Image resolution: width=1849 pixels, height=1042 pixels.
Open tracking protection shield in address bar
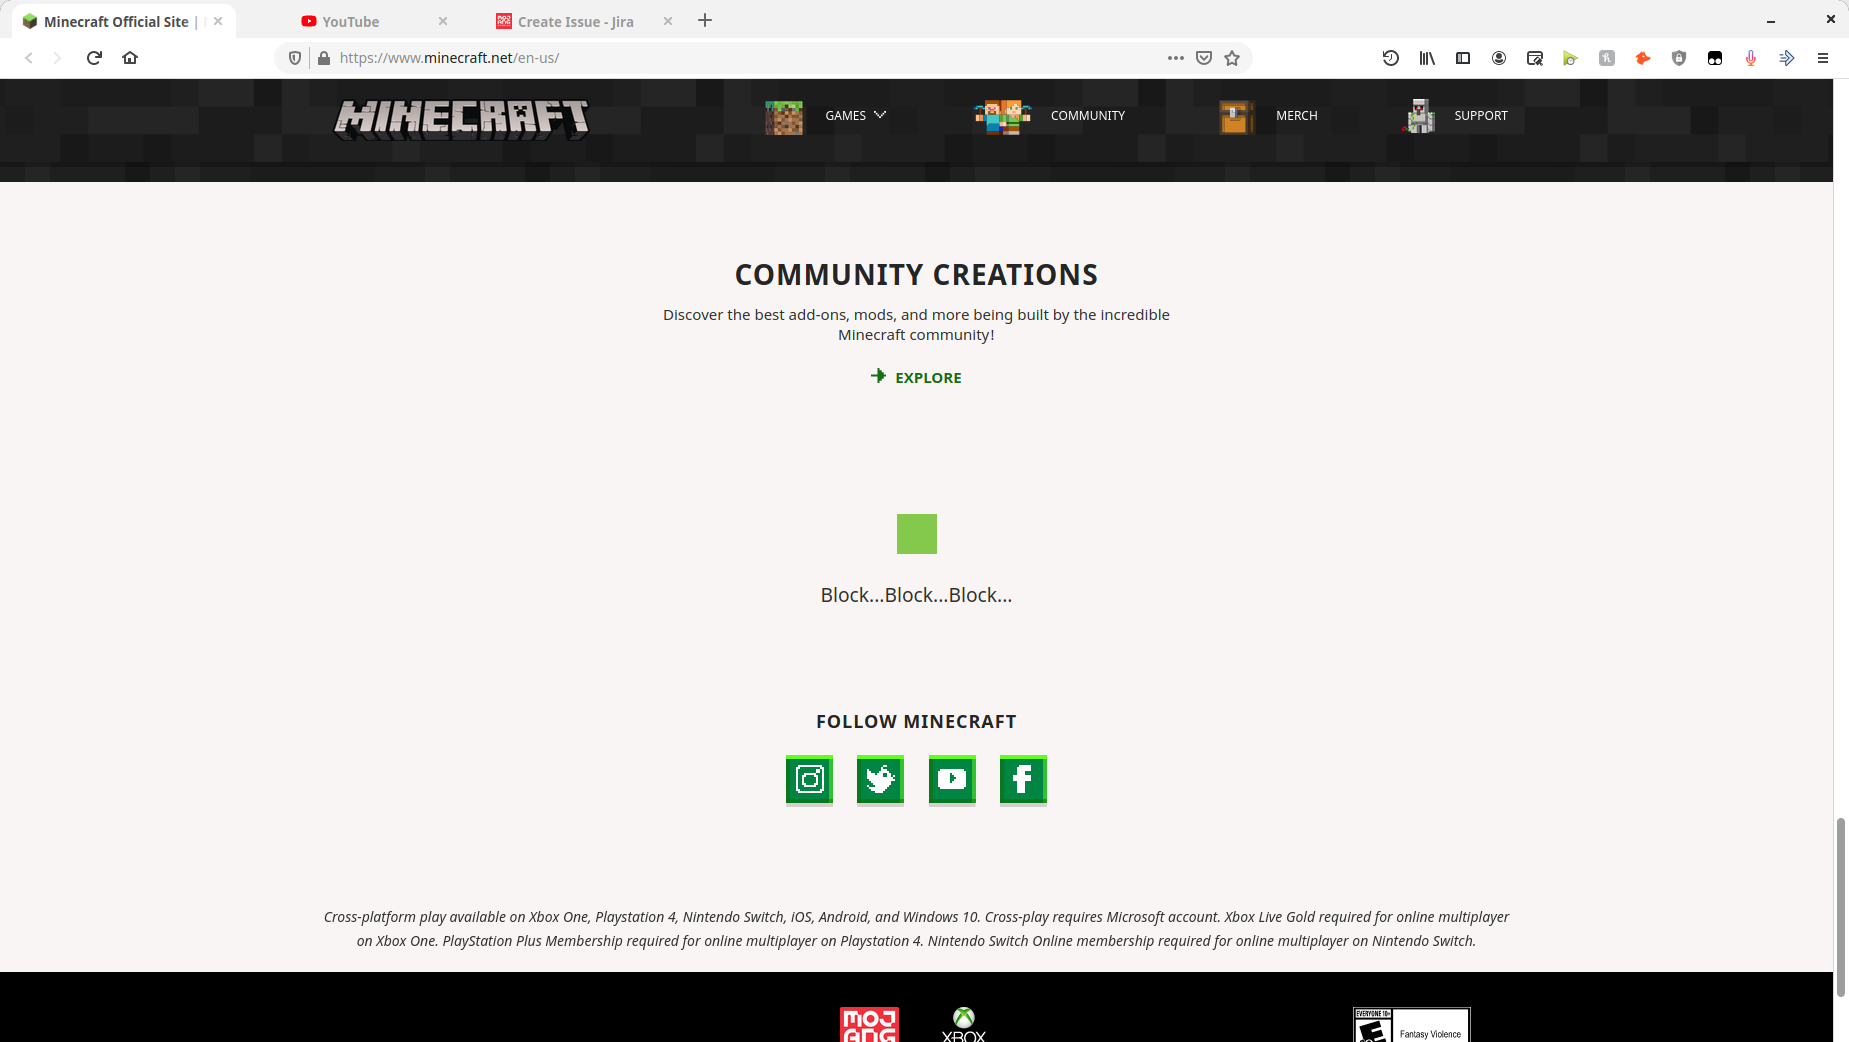(295, 58)
